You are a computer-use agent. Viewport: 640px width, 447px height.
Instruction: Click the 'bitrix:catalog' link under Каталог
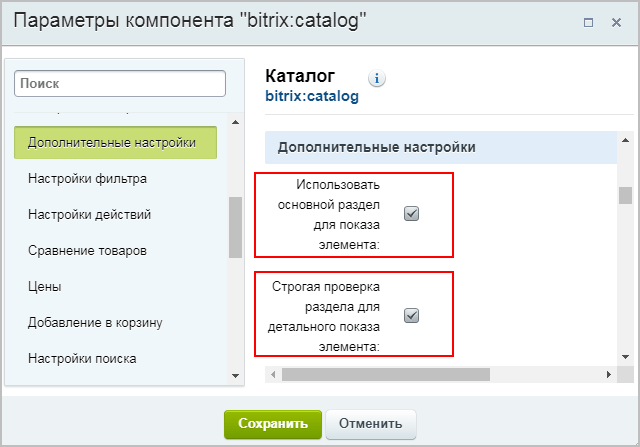[312, 96]
